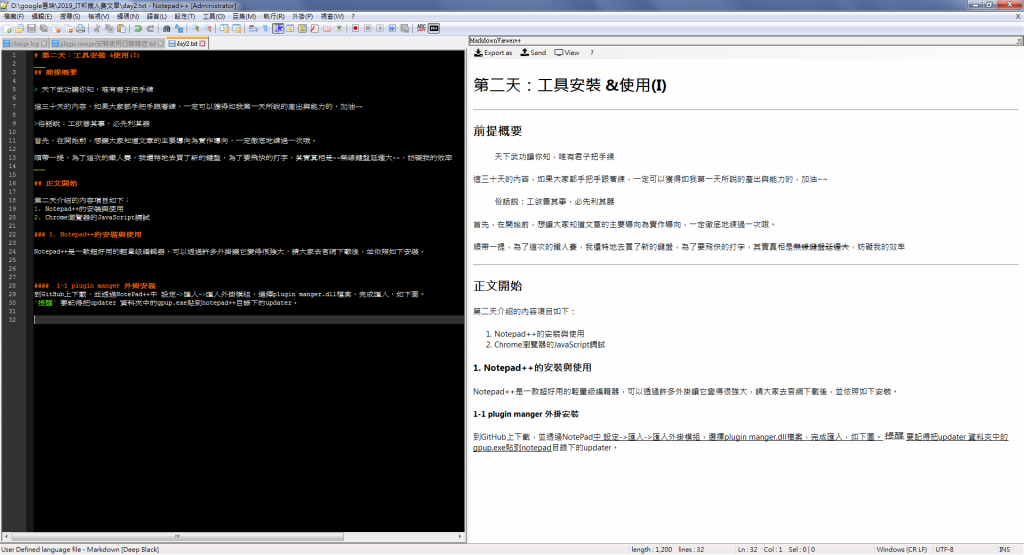
Task: Toggle synchronized horizontal scrolling
Action: (x=236, y=29)
